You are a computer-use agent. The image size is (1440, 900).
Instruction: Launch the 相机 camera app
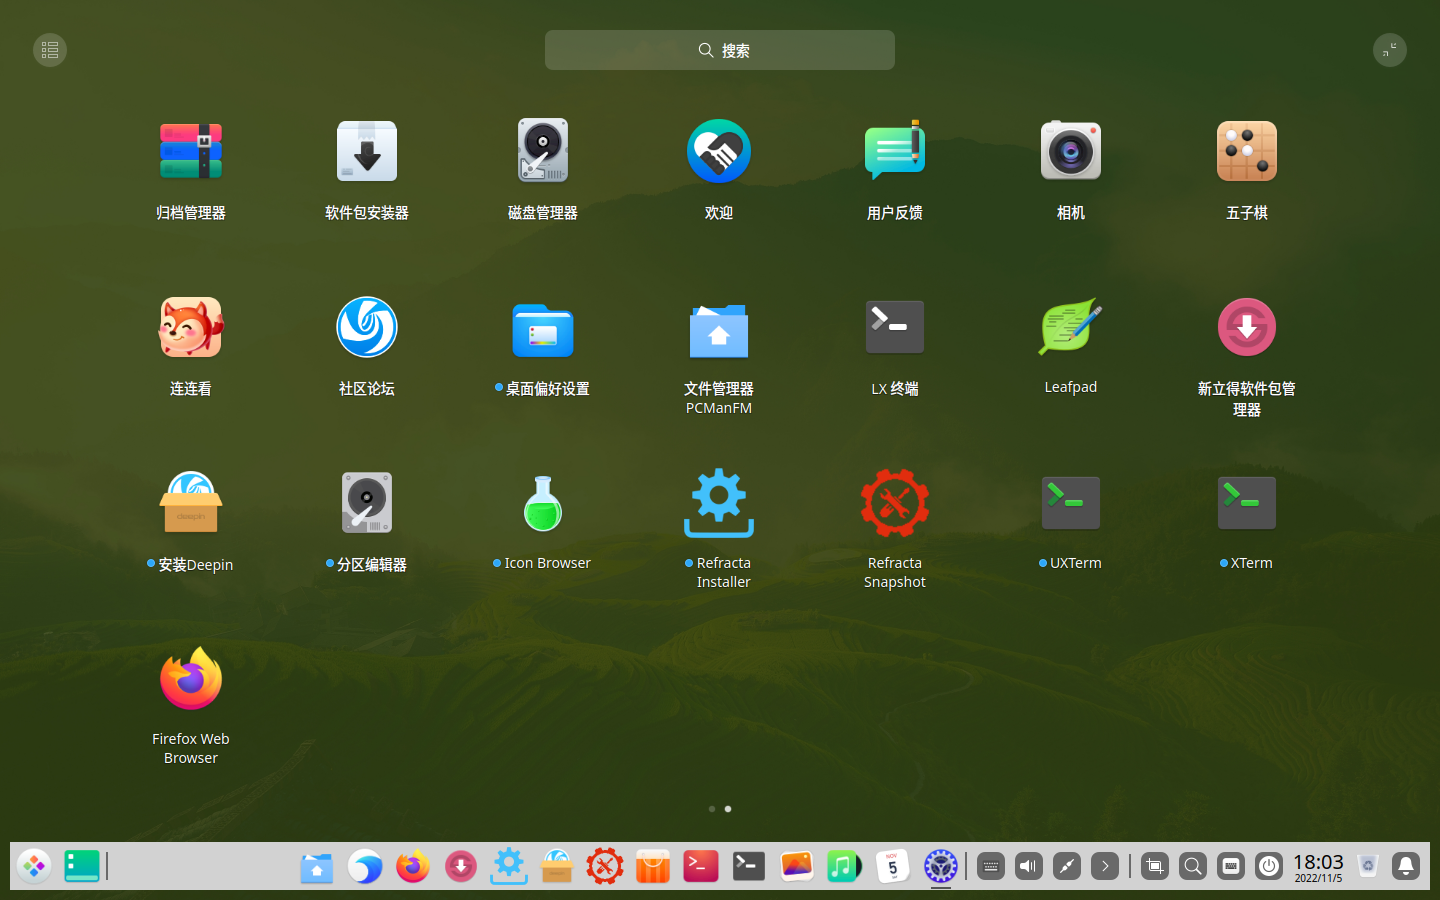pyautogui.click(x=1071, y=152)
